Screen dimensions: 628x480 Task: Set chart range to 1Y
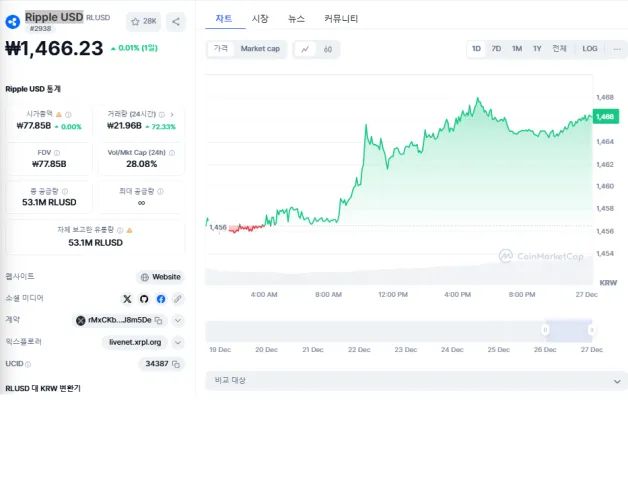coord(537,49)
